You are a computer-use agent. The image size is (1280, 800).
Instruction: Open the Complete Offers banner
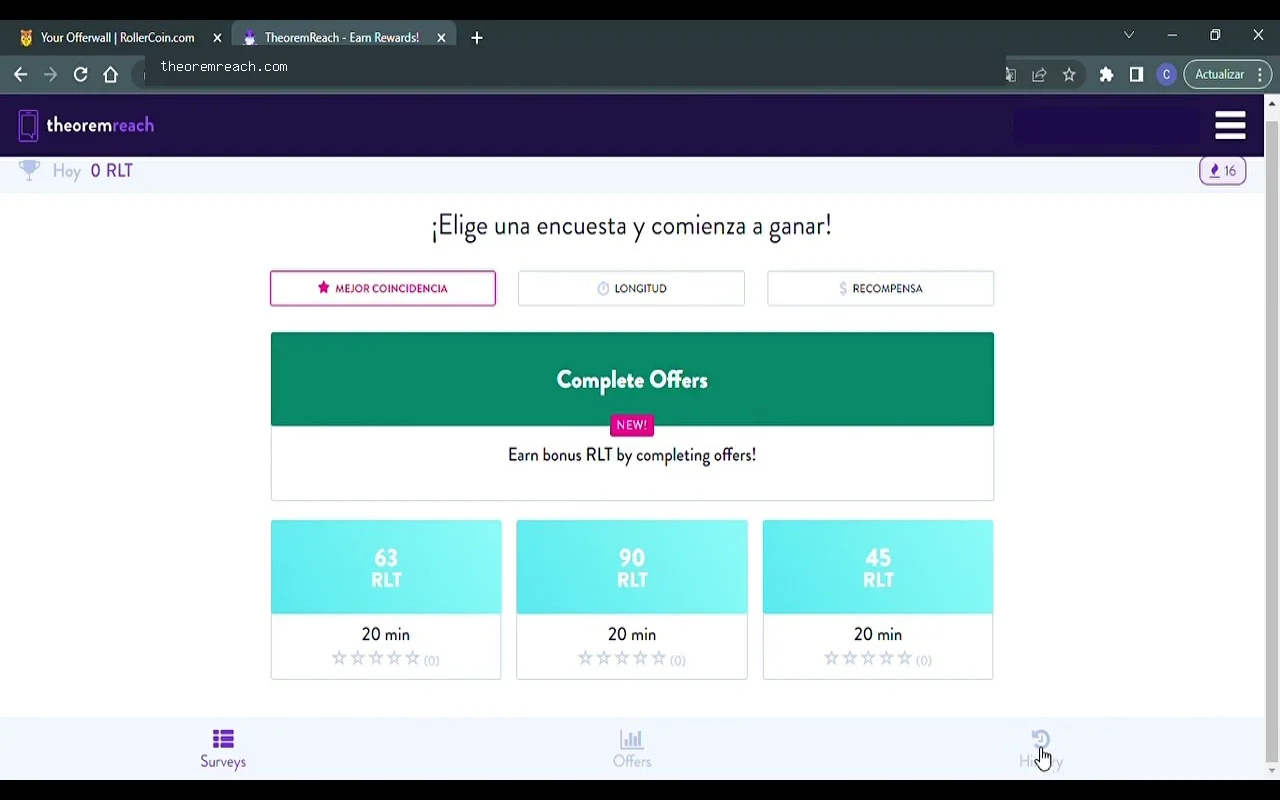(x=632, y=379)
